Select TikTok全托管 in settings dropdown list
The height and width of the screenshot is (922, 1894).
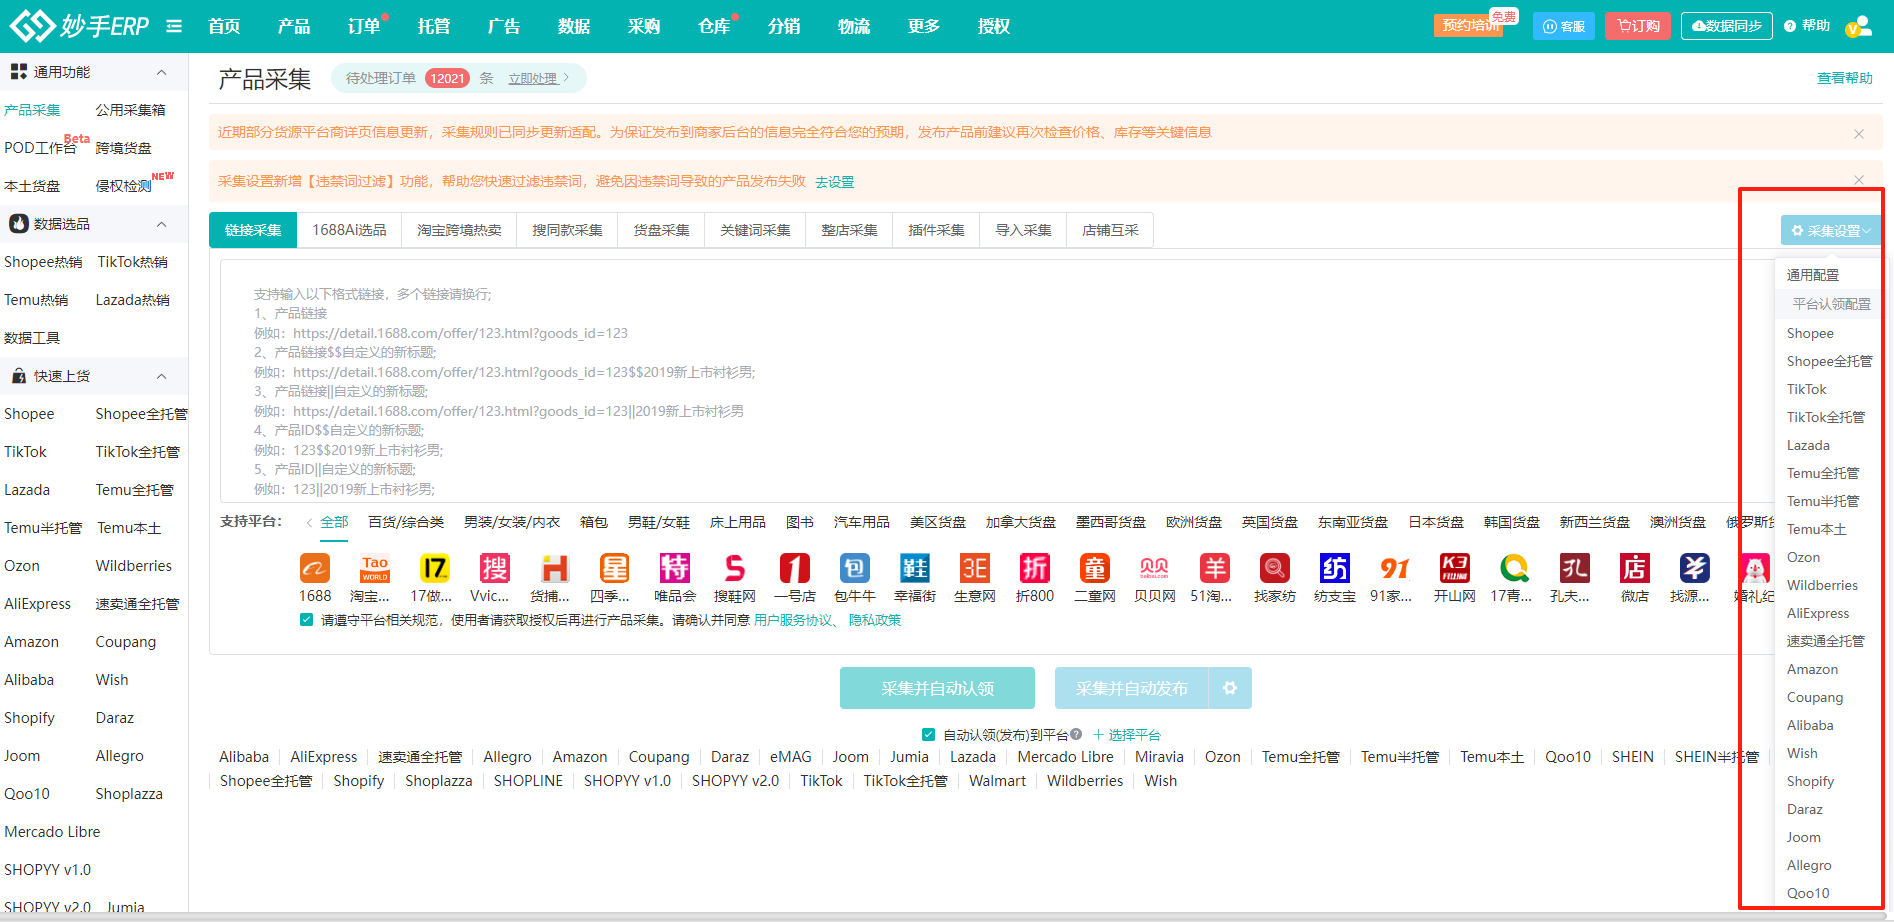point(1825,417)
